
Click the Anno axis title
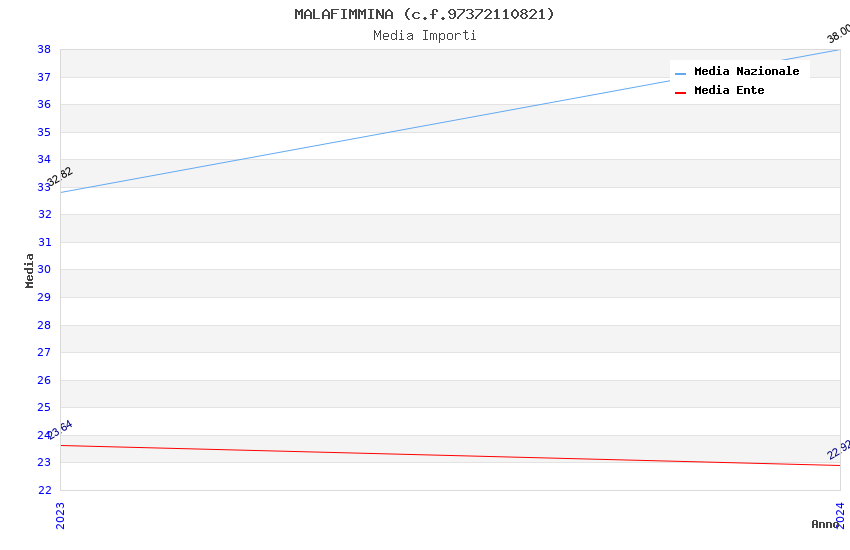(824, 524)
